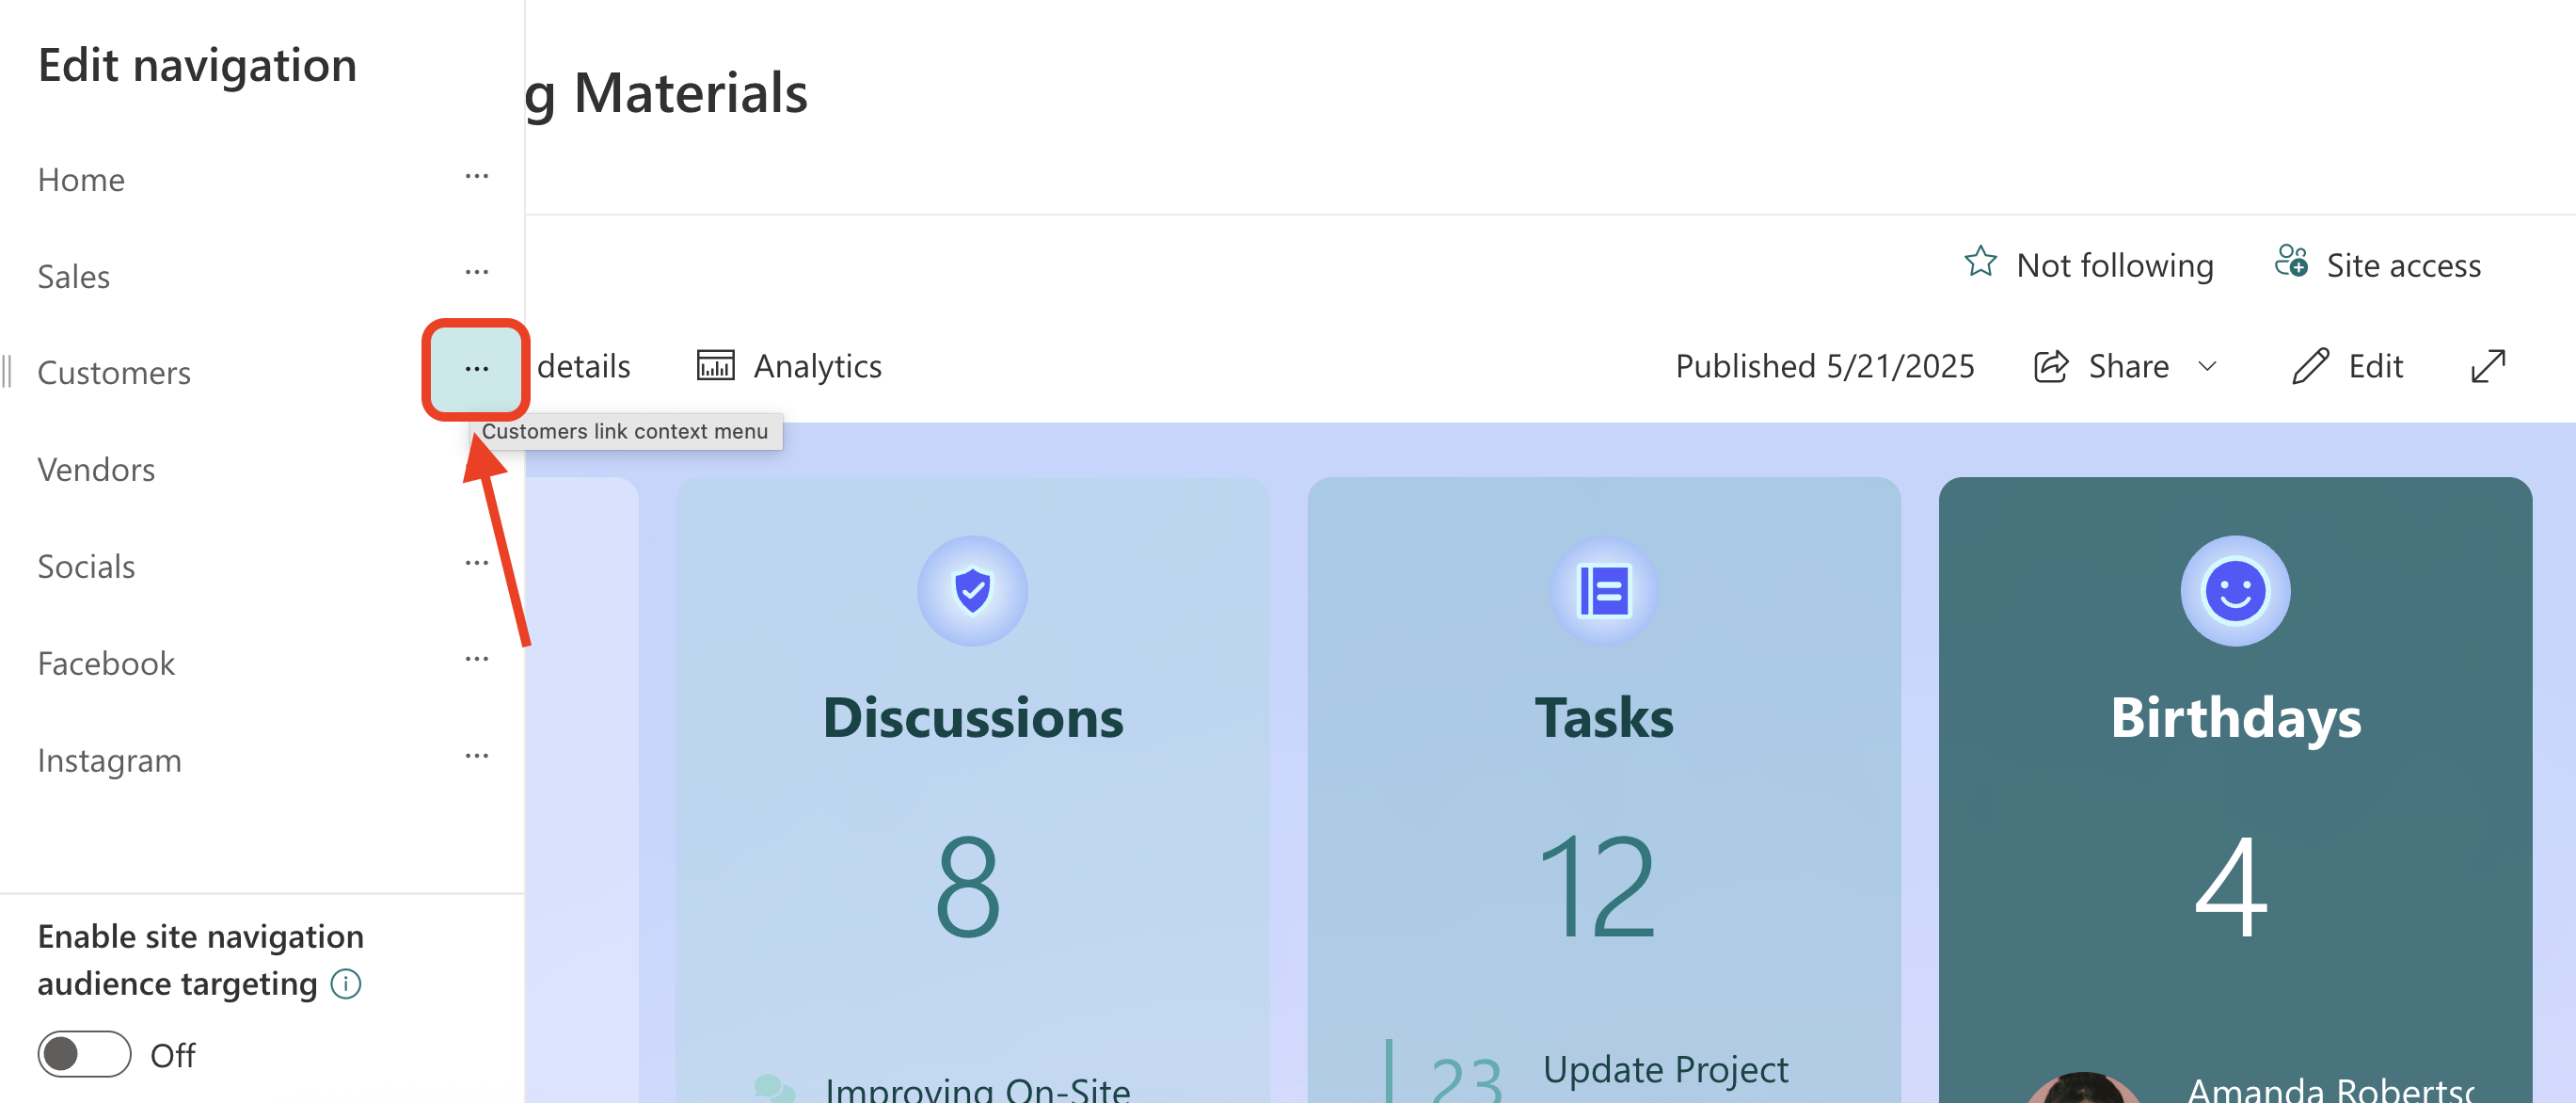This screenshot has width=2576, height=1103.
Task: Open the Update Project task link
Action: (x=1664, y=1070)
